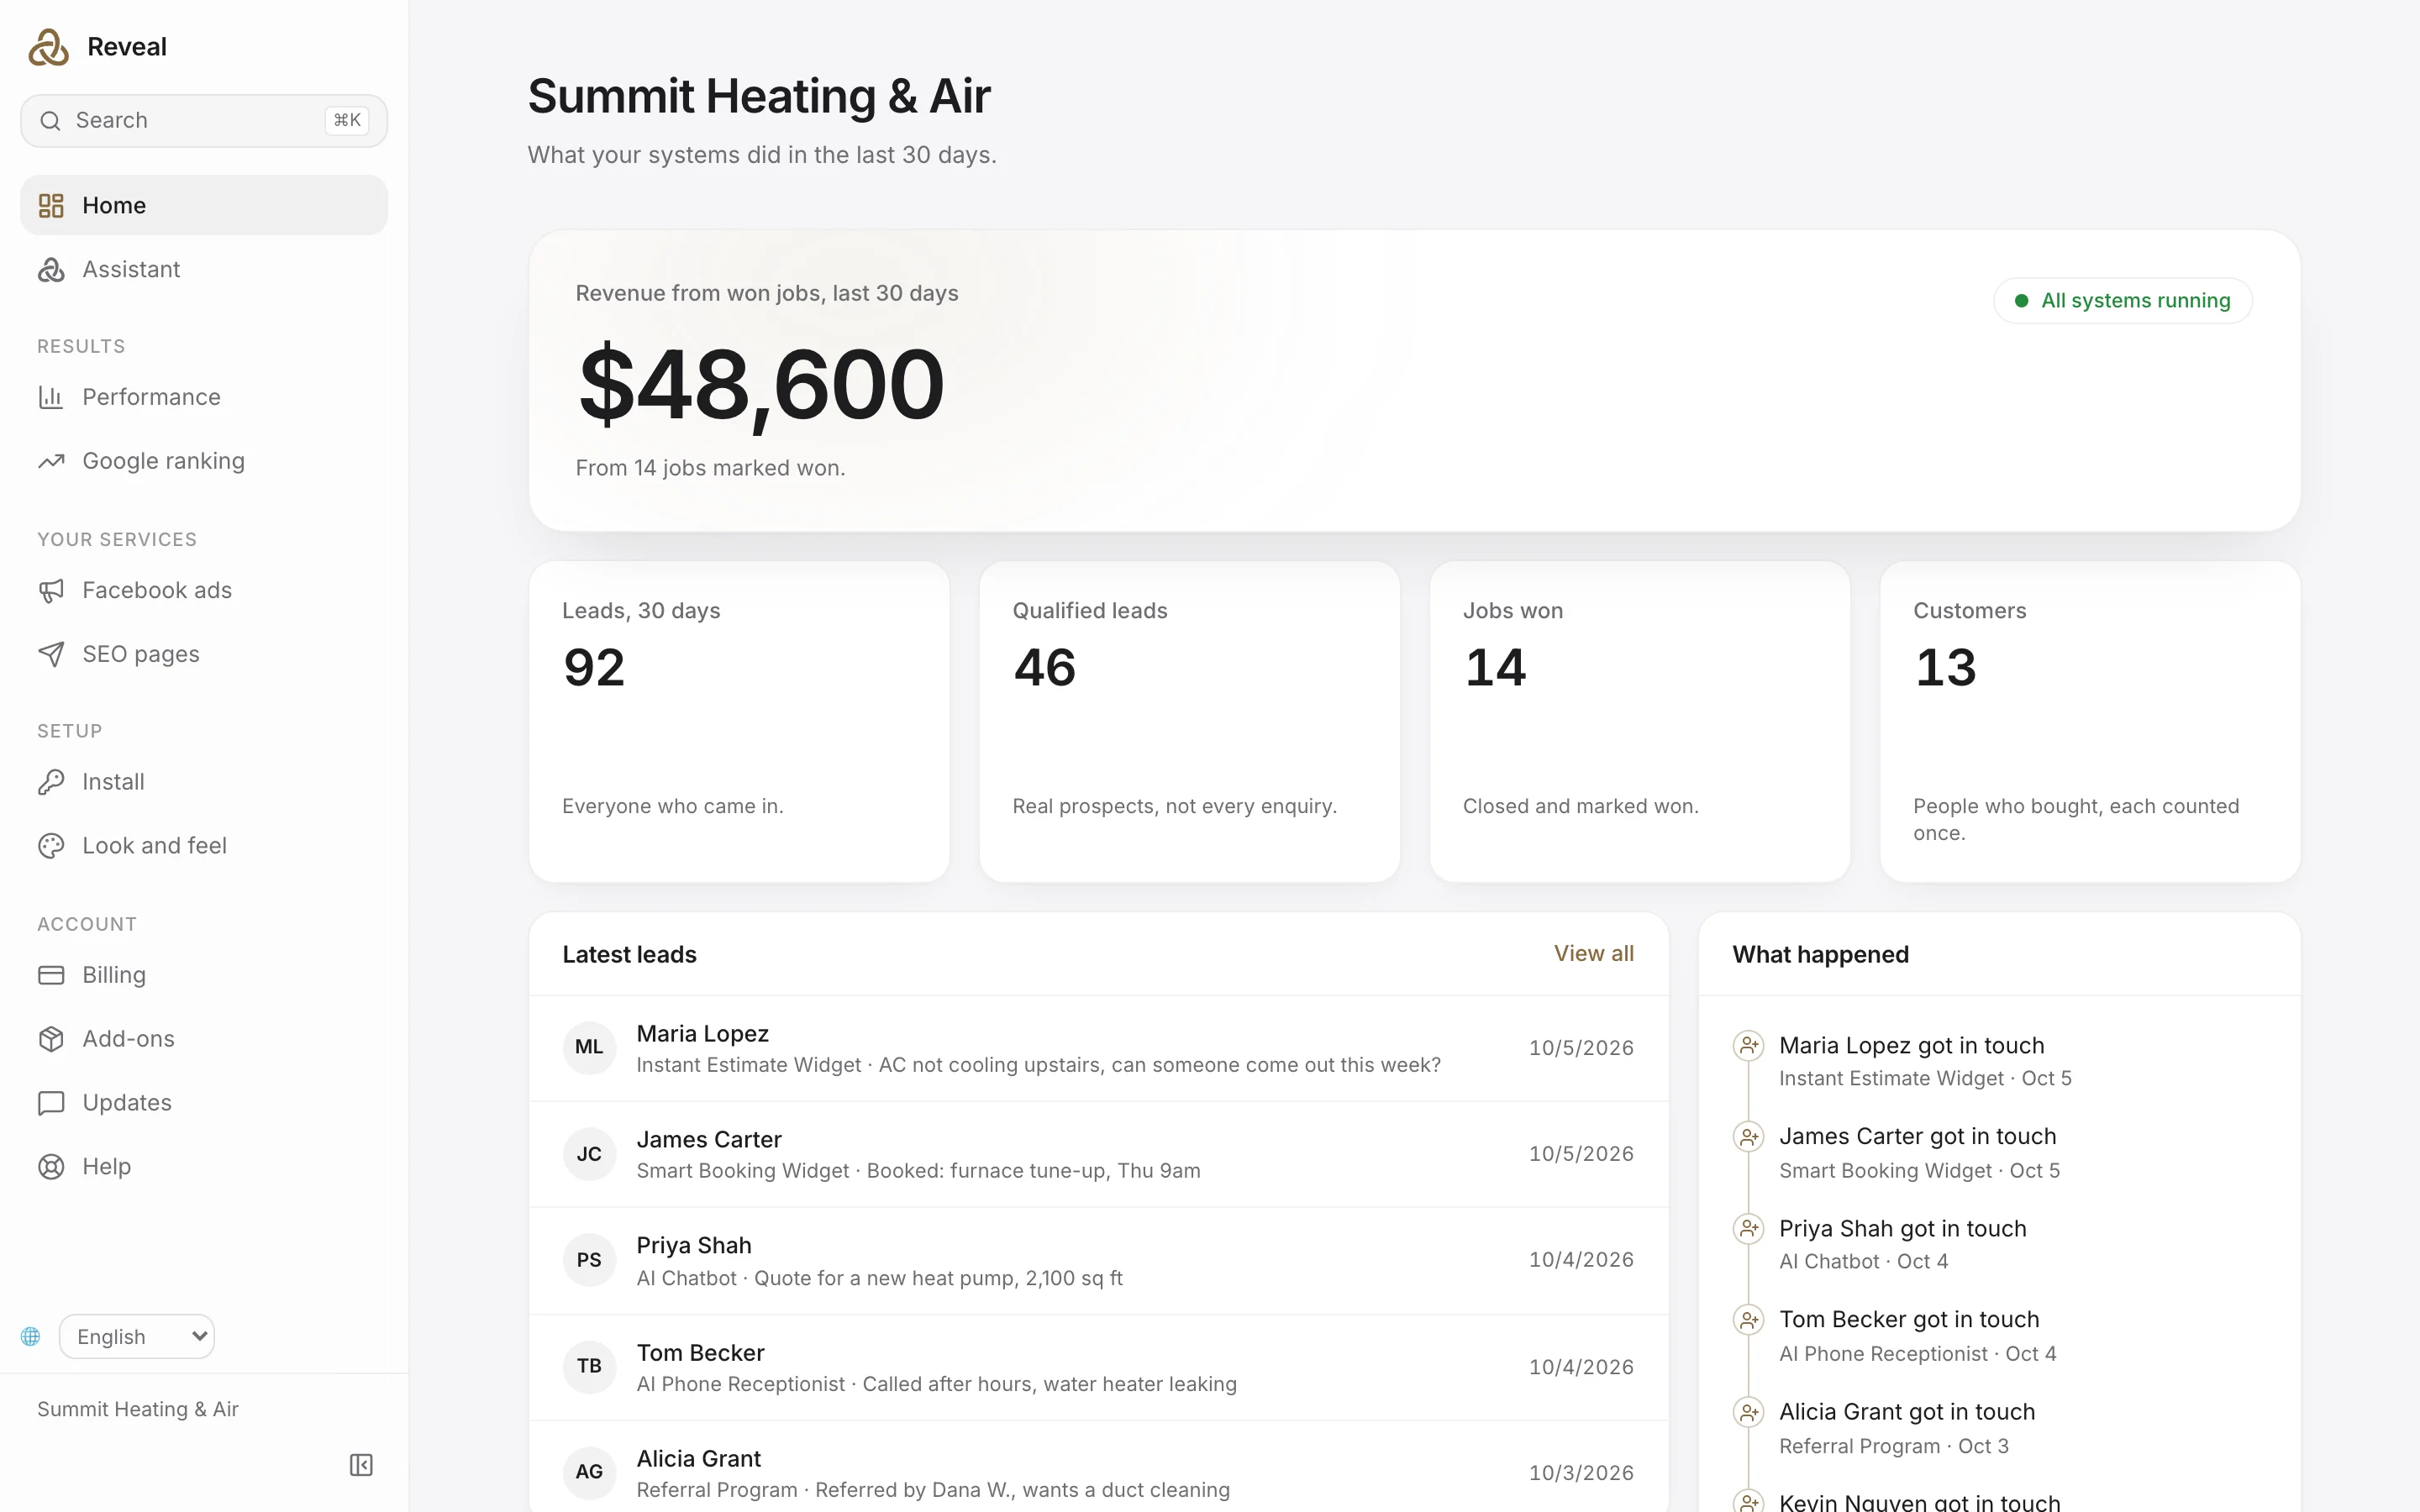Click the Assistant icon in sidebar
2420x1512 pixels.
(51, 269)
